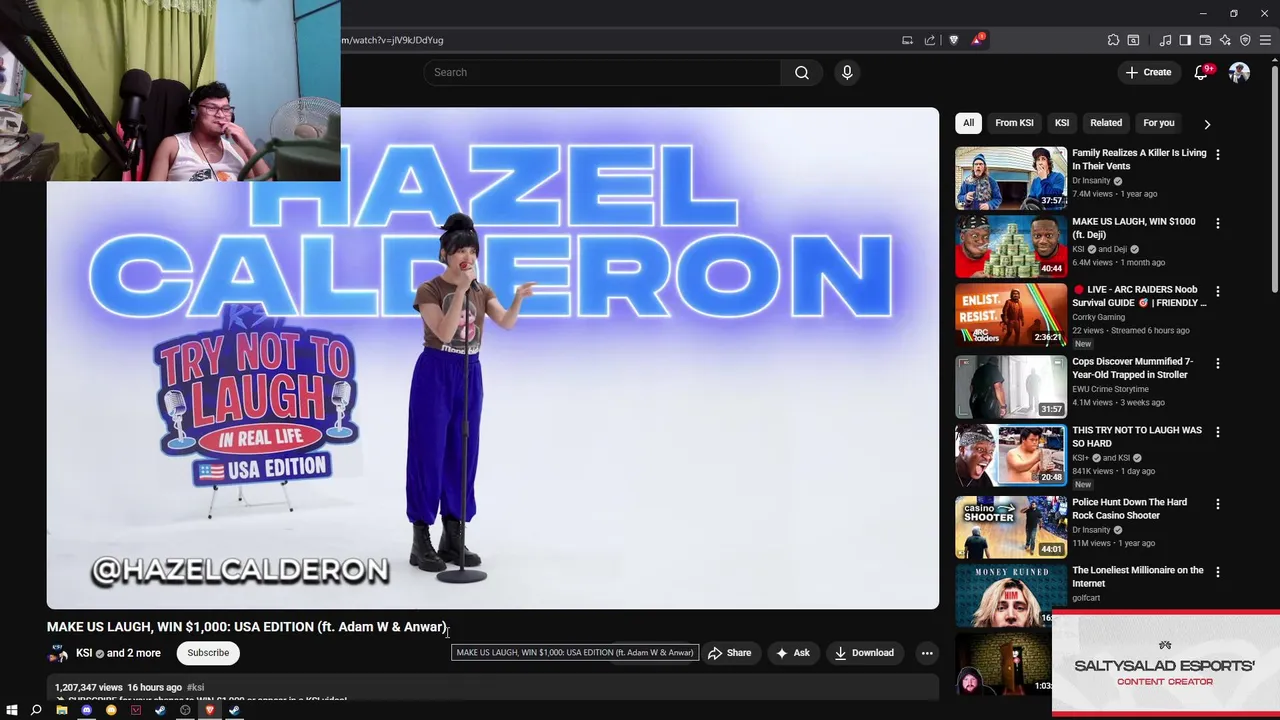The height and width of the screenshot is (720, 1280).
Task: Open options for The Loneliest Millionaire video
Action: (x=1217, y=572)
